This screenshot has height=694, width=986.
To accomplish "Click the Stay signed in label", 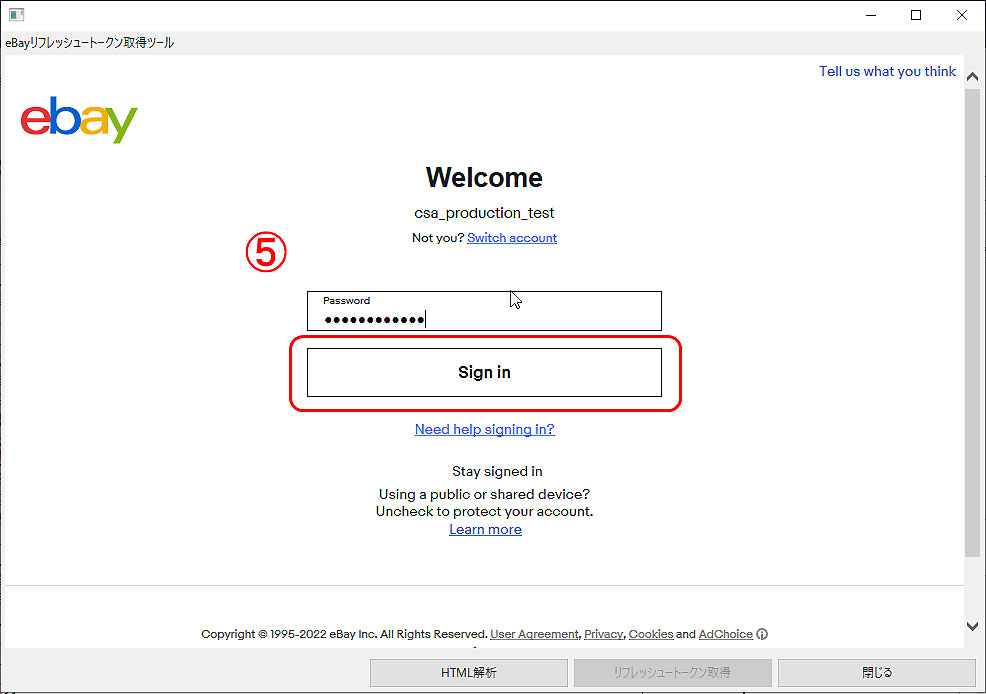I will 497,471.
